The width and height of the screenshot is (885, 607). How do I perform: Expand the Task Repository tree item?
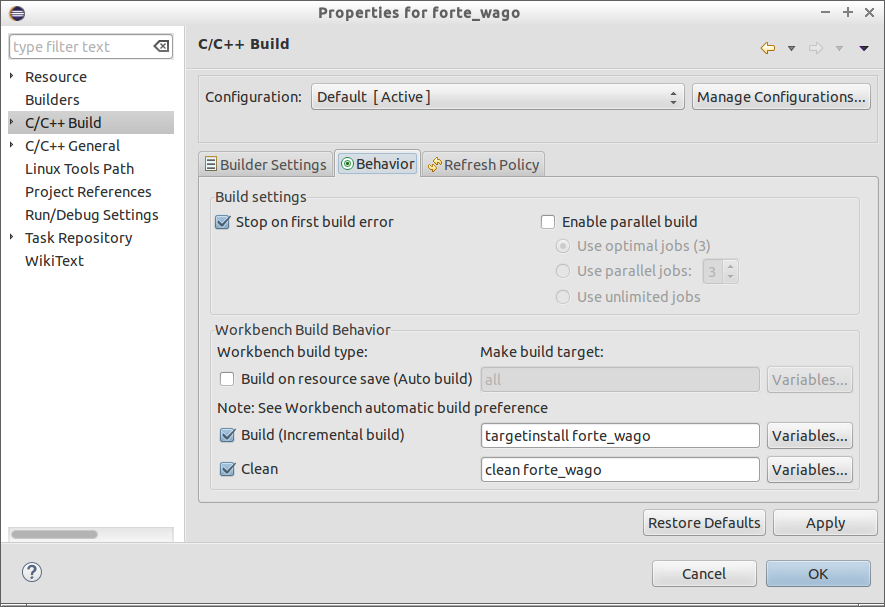[x=12, y=238]
